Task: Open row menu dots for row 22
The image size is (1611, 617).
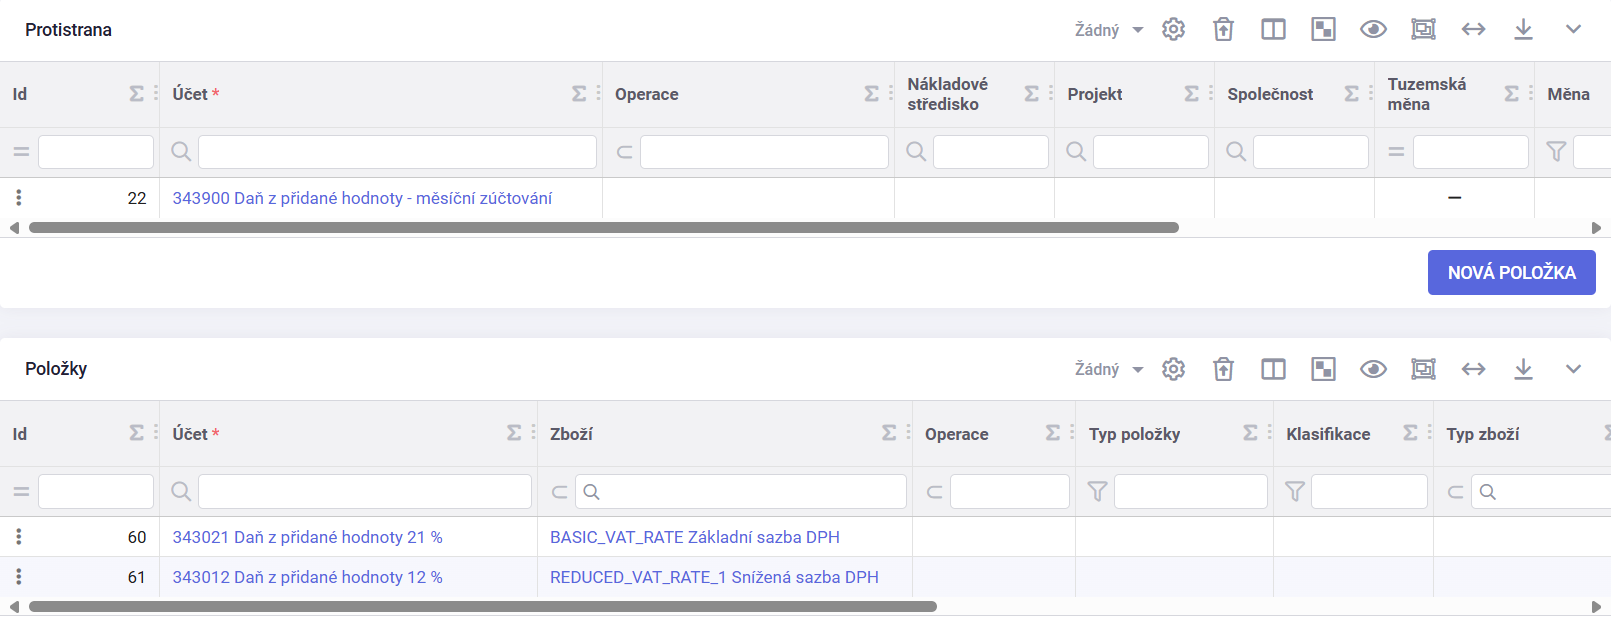Action: (x=18, y=198)
